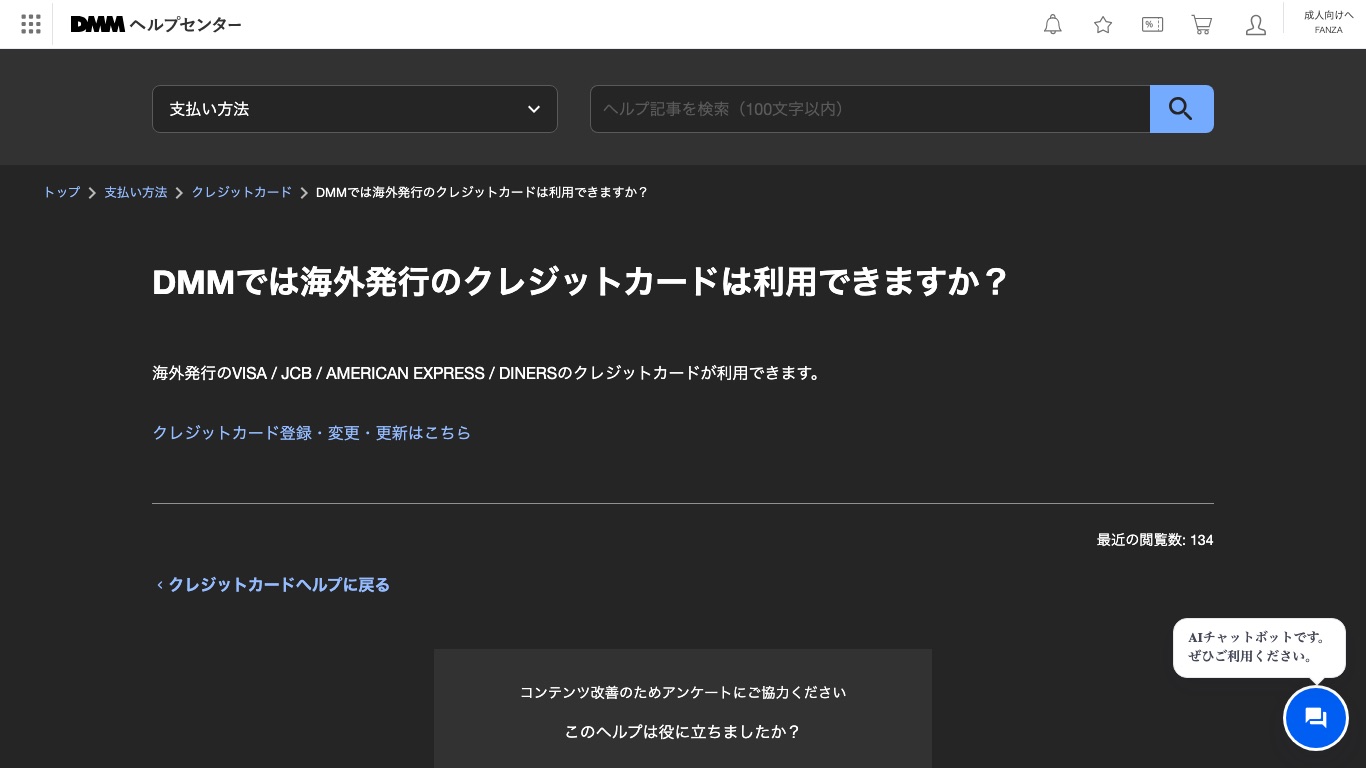Click このヘルプは役に立ちましたか？ text
The image size is (1366, 768).
[683, 732]
